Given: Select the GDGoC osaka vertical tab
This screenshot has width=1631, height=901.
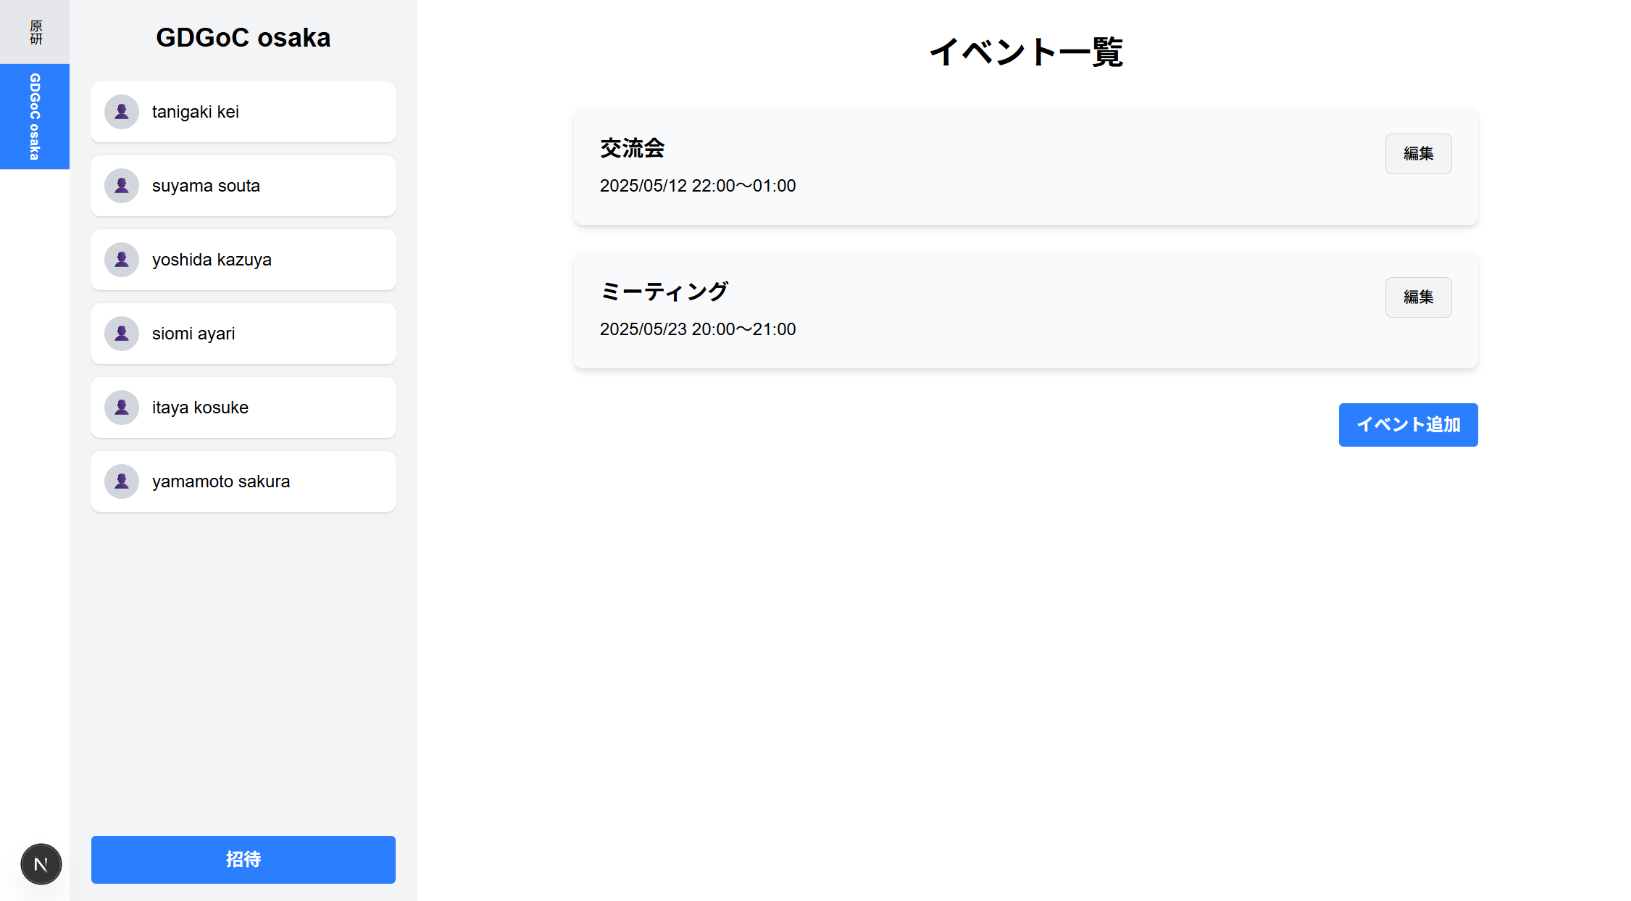Looking at the screenshot, I should (x=35, y=116).
